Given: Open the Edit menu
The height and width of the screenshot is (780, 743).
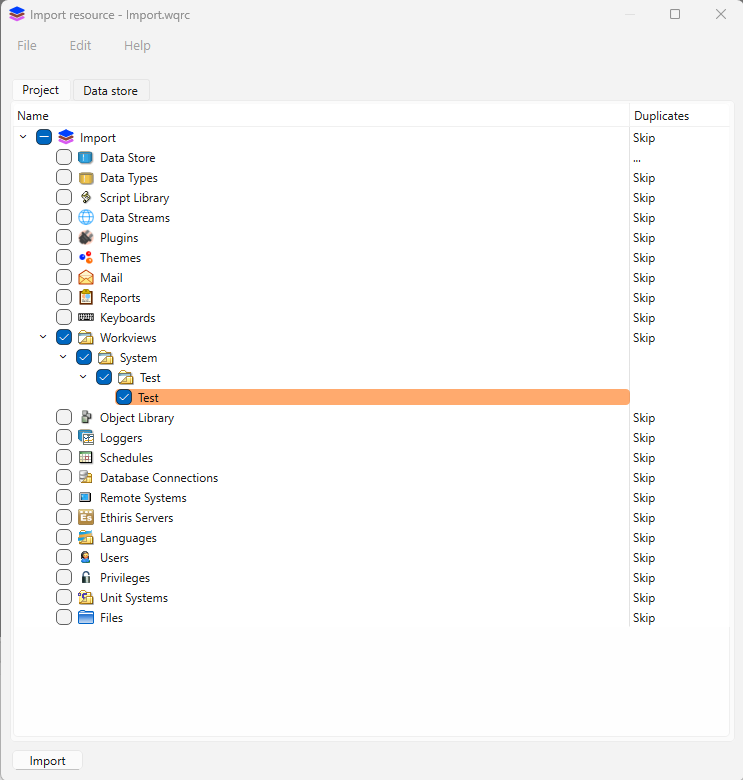Looking at the screenshot, I should (80, 45).
